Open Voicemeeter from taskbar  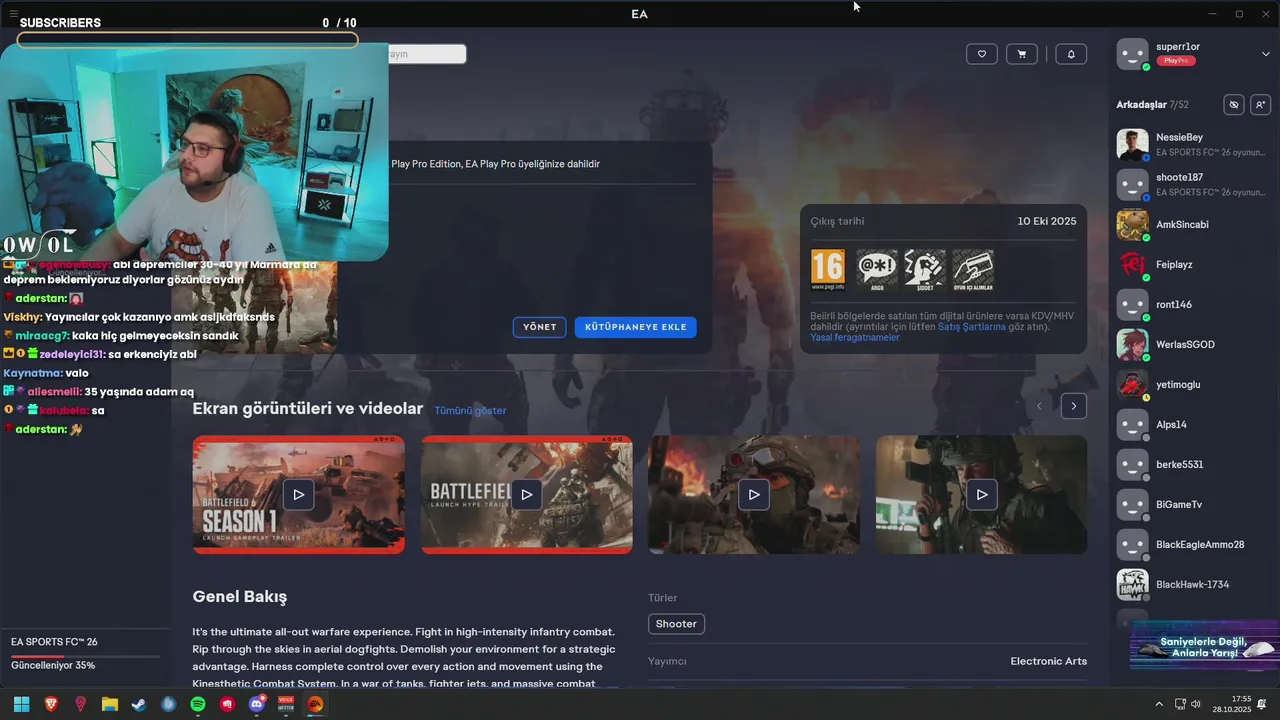pos(286,704)
